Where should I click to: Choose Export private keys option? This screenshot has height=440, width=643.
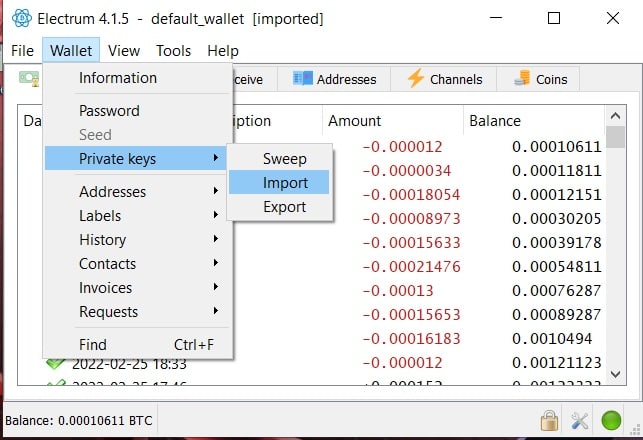point(279,207)
